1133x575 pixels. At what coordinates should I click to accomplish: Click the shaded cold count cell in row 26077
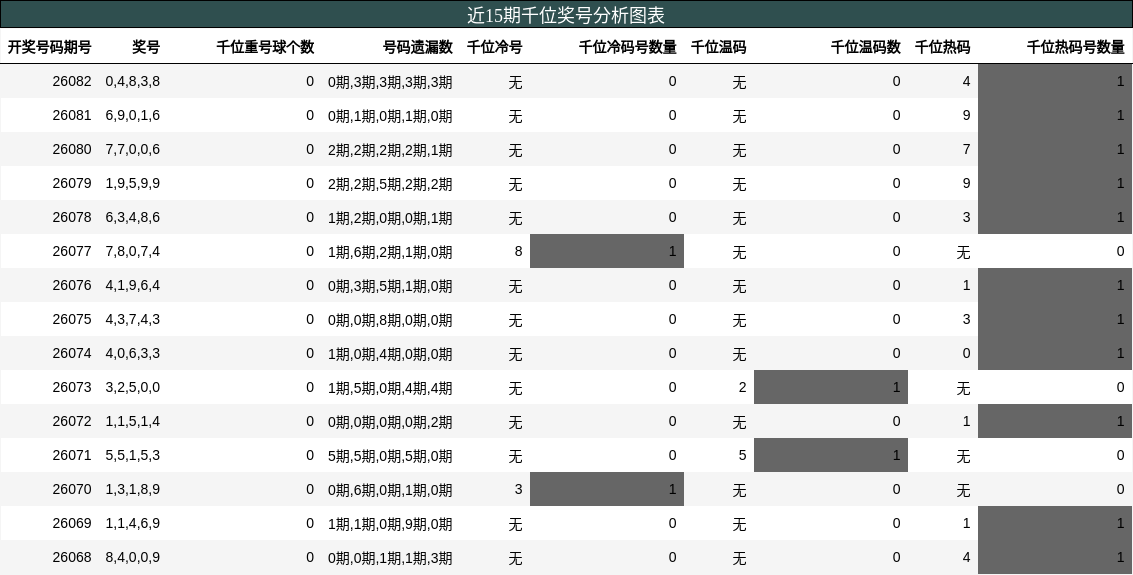607,252
